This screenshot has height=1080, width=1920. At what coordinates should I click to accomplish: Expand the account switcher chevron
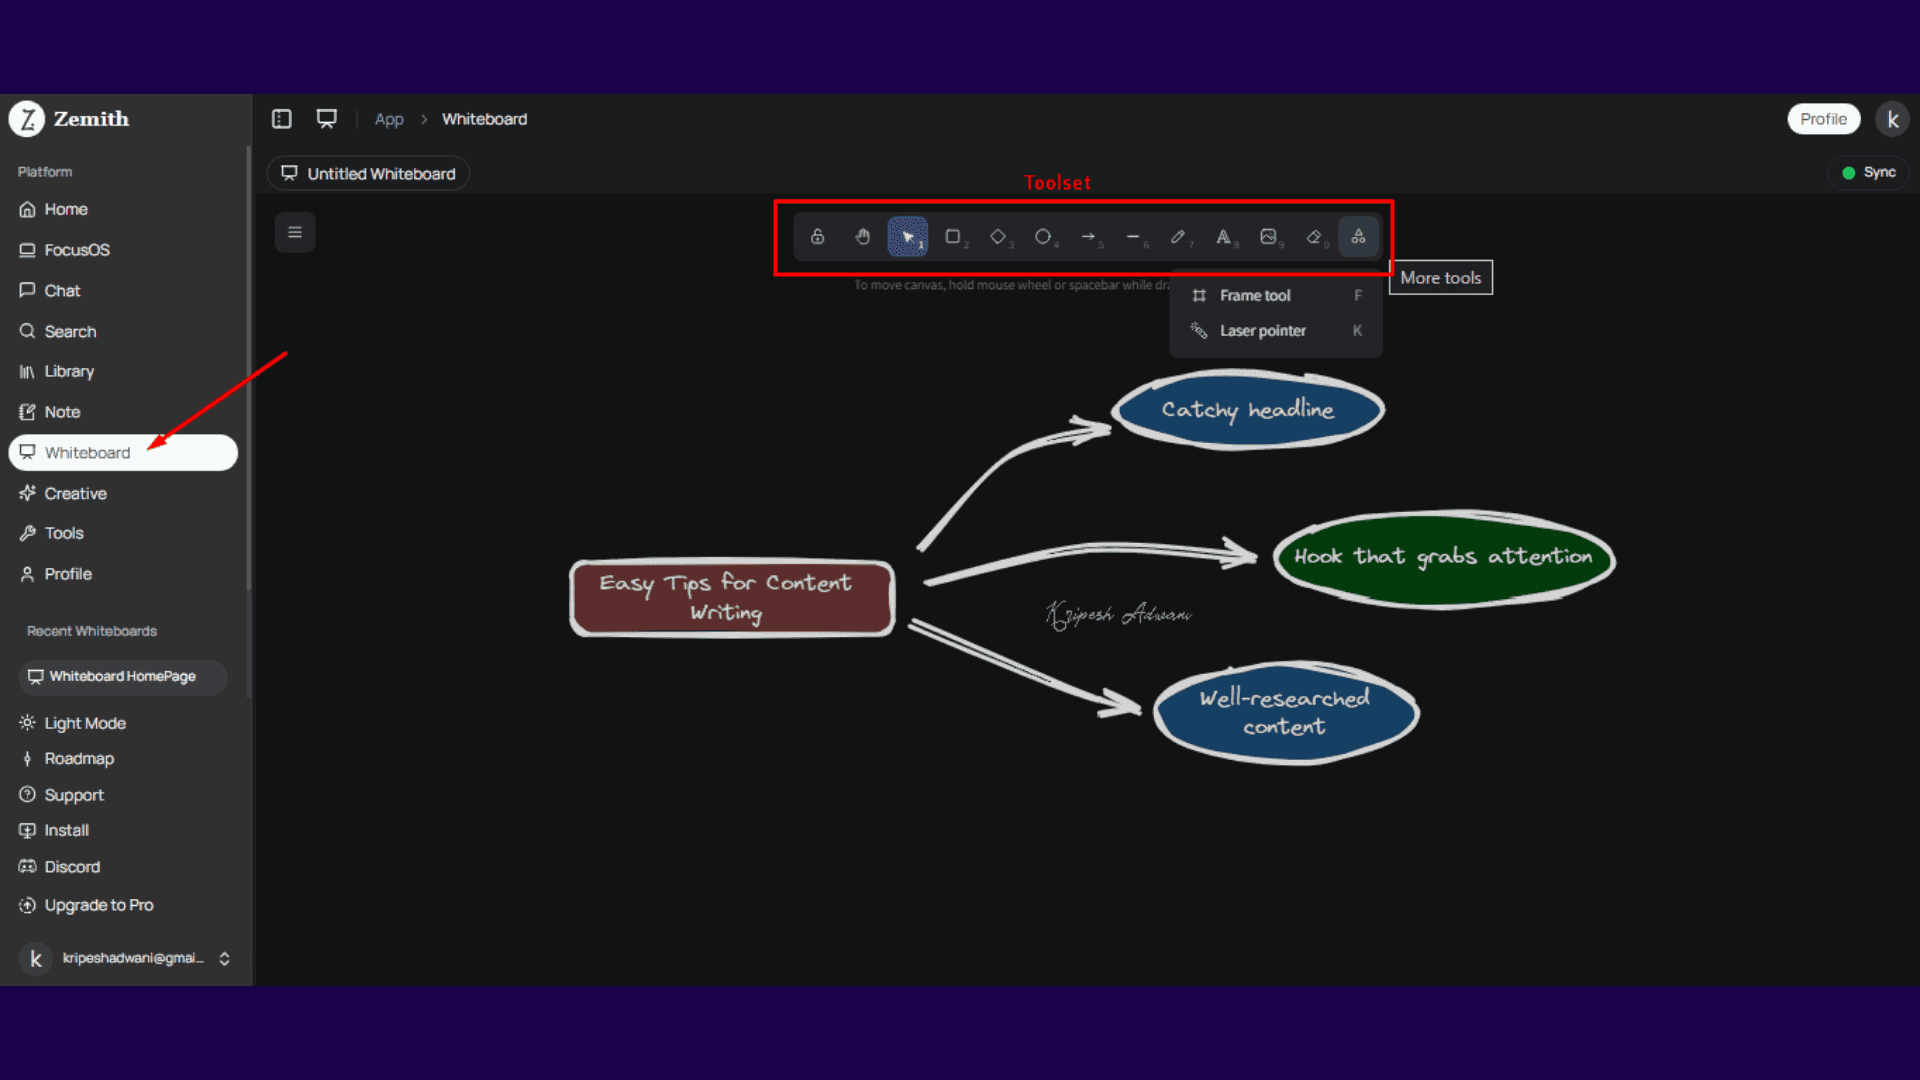pyautogui.click(x=224, y=958)
